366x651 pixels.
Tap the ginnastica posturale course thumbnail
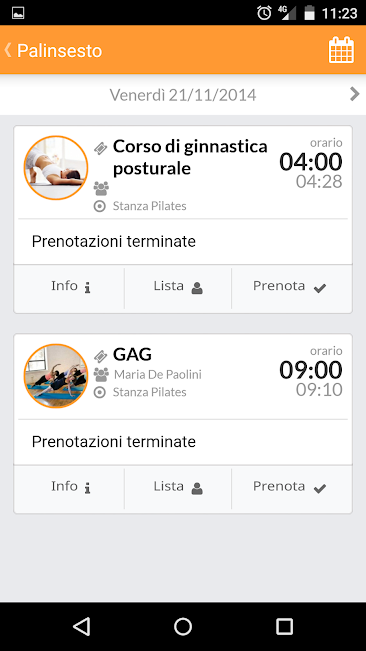[56, 168]
